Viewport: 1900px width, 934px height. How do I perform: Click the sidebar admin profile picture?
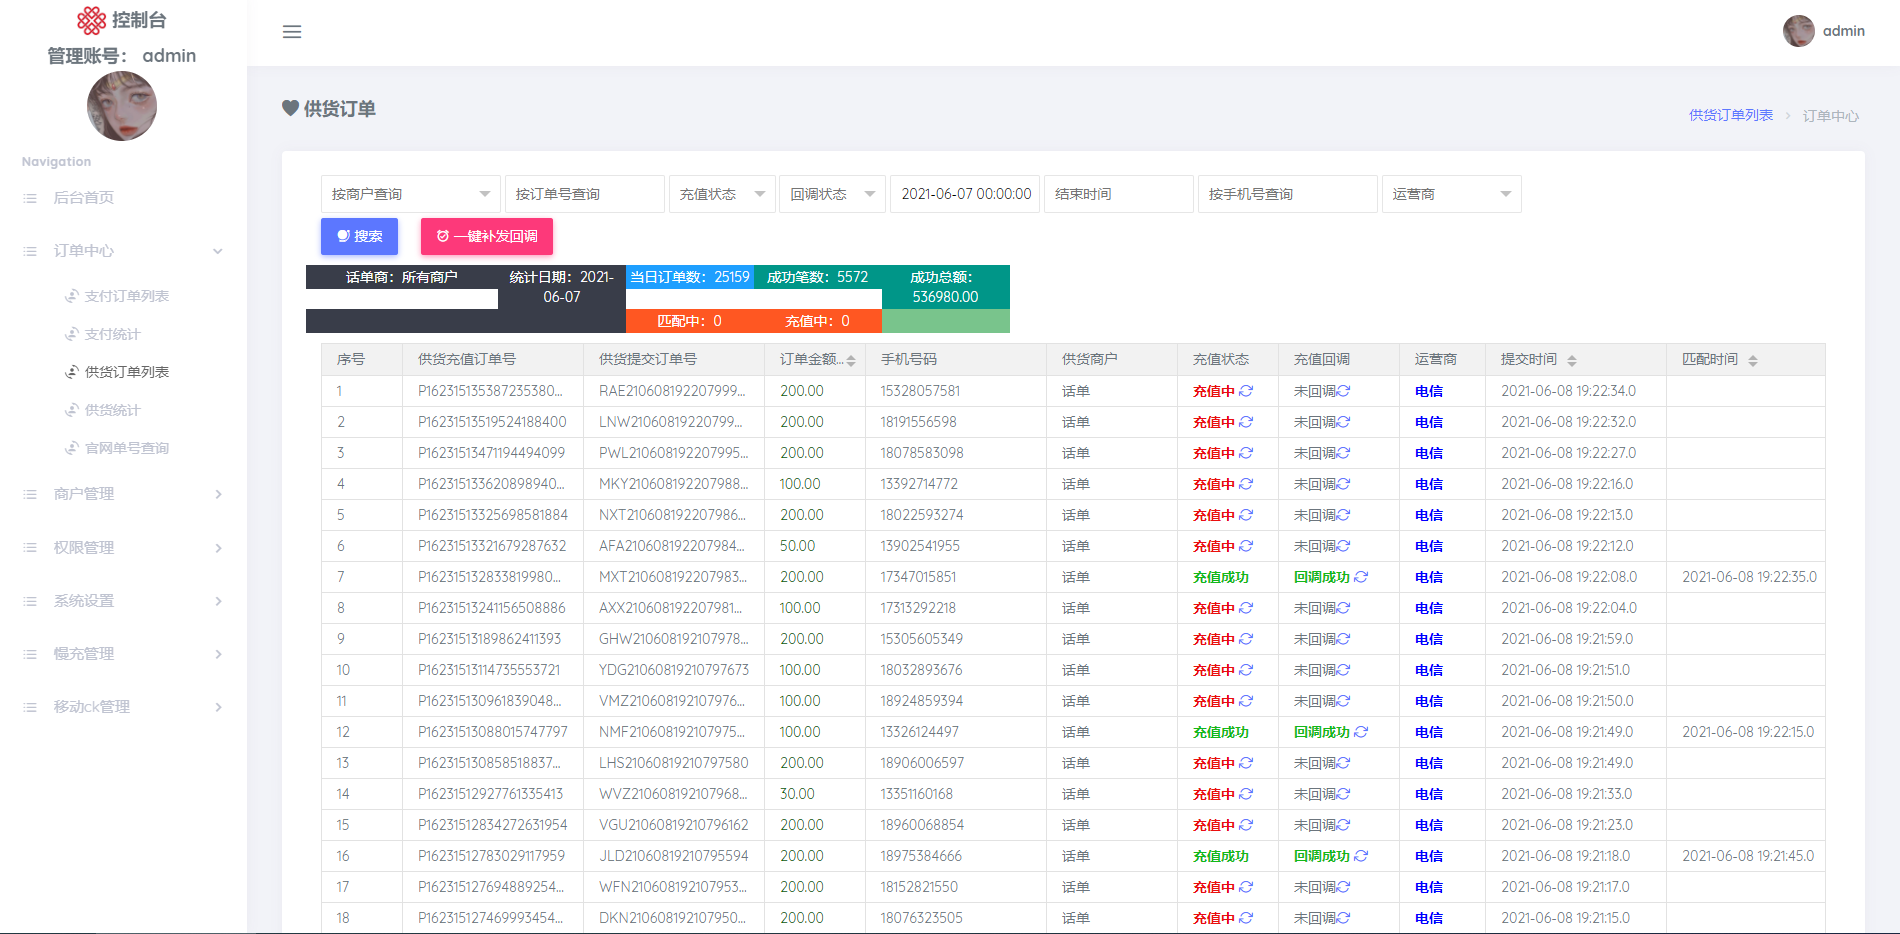click(x=122, y=106)
